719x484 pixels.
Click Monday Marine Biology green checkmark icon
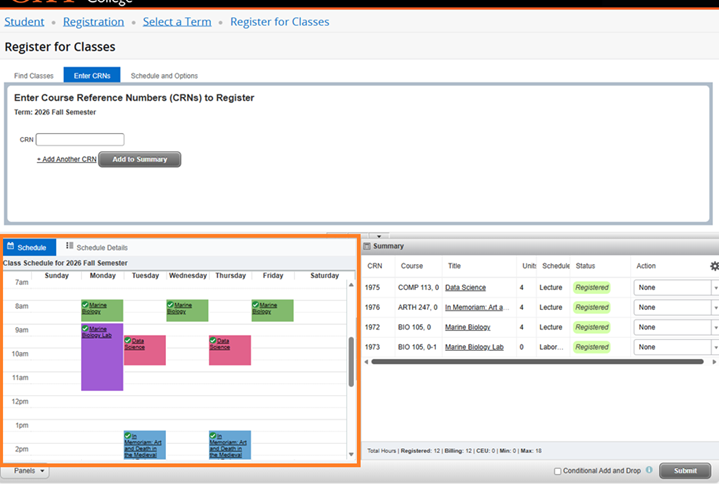click(x=85, y=304)
